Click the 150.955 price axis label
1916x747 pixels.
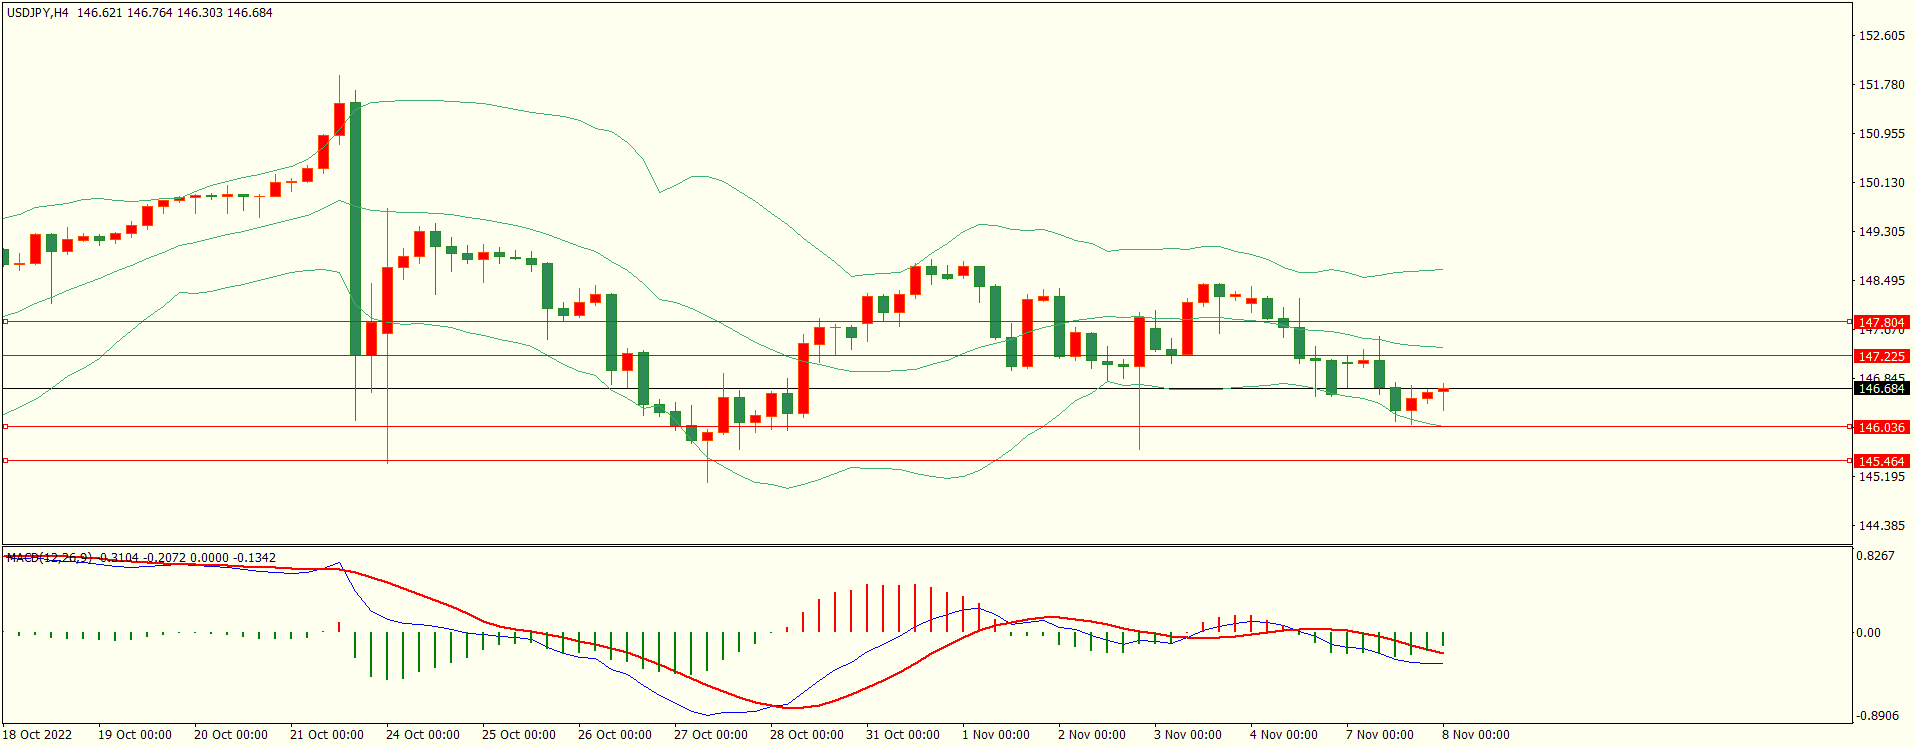[1881, 134]
